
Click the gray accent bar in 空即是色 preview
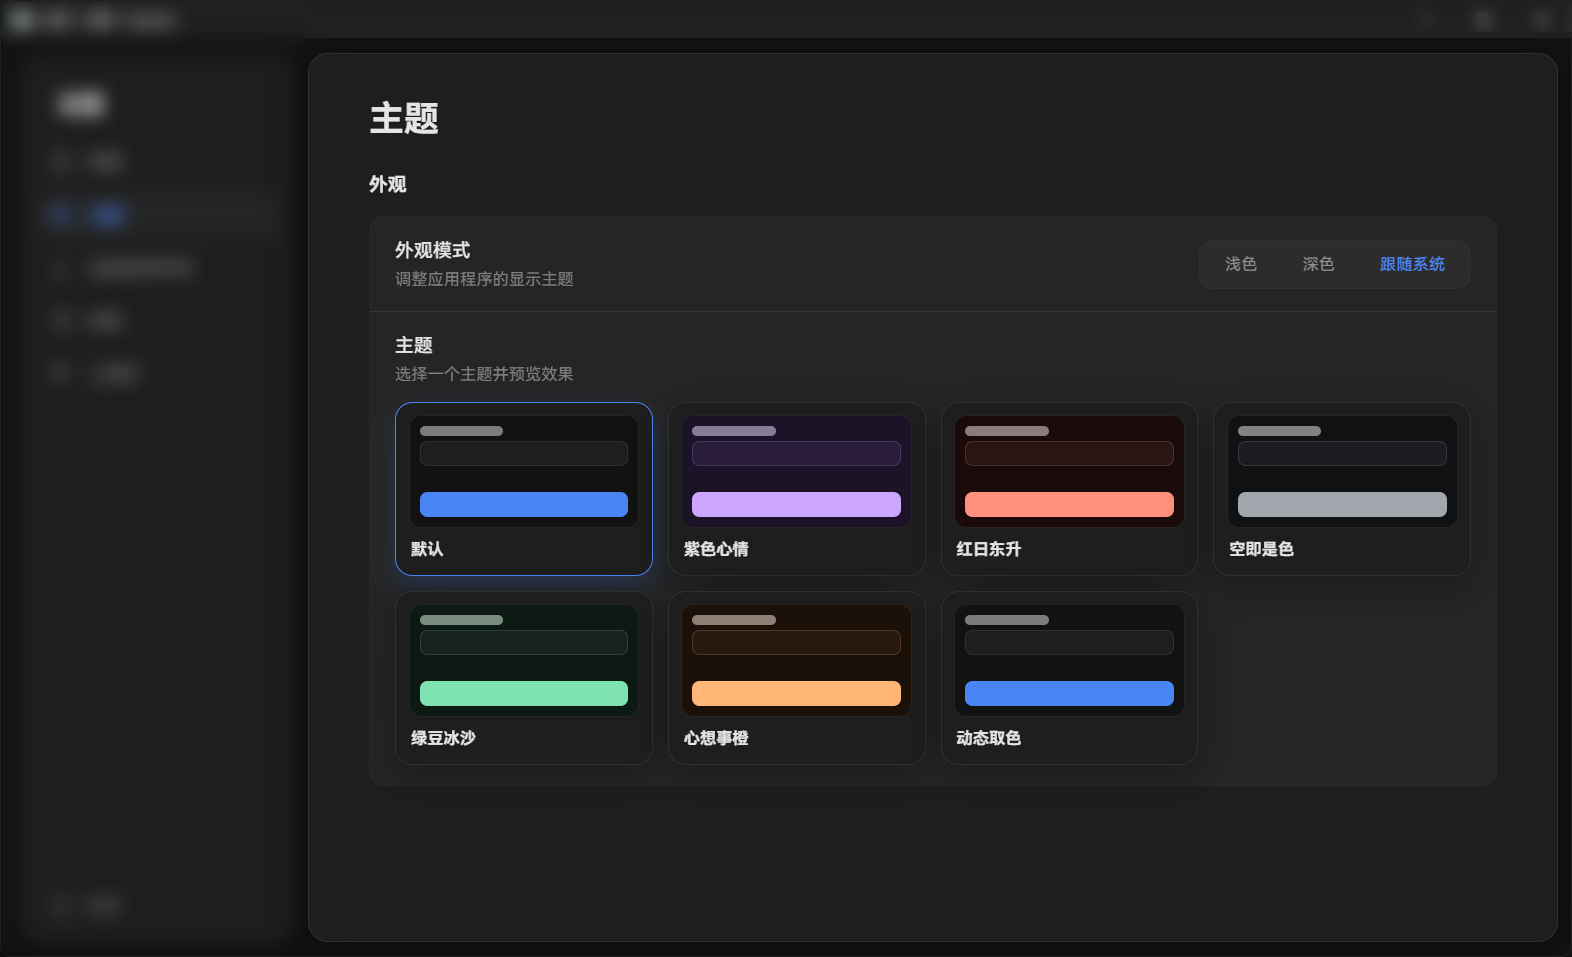pyautogui.click(x=1342, y=505)
